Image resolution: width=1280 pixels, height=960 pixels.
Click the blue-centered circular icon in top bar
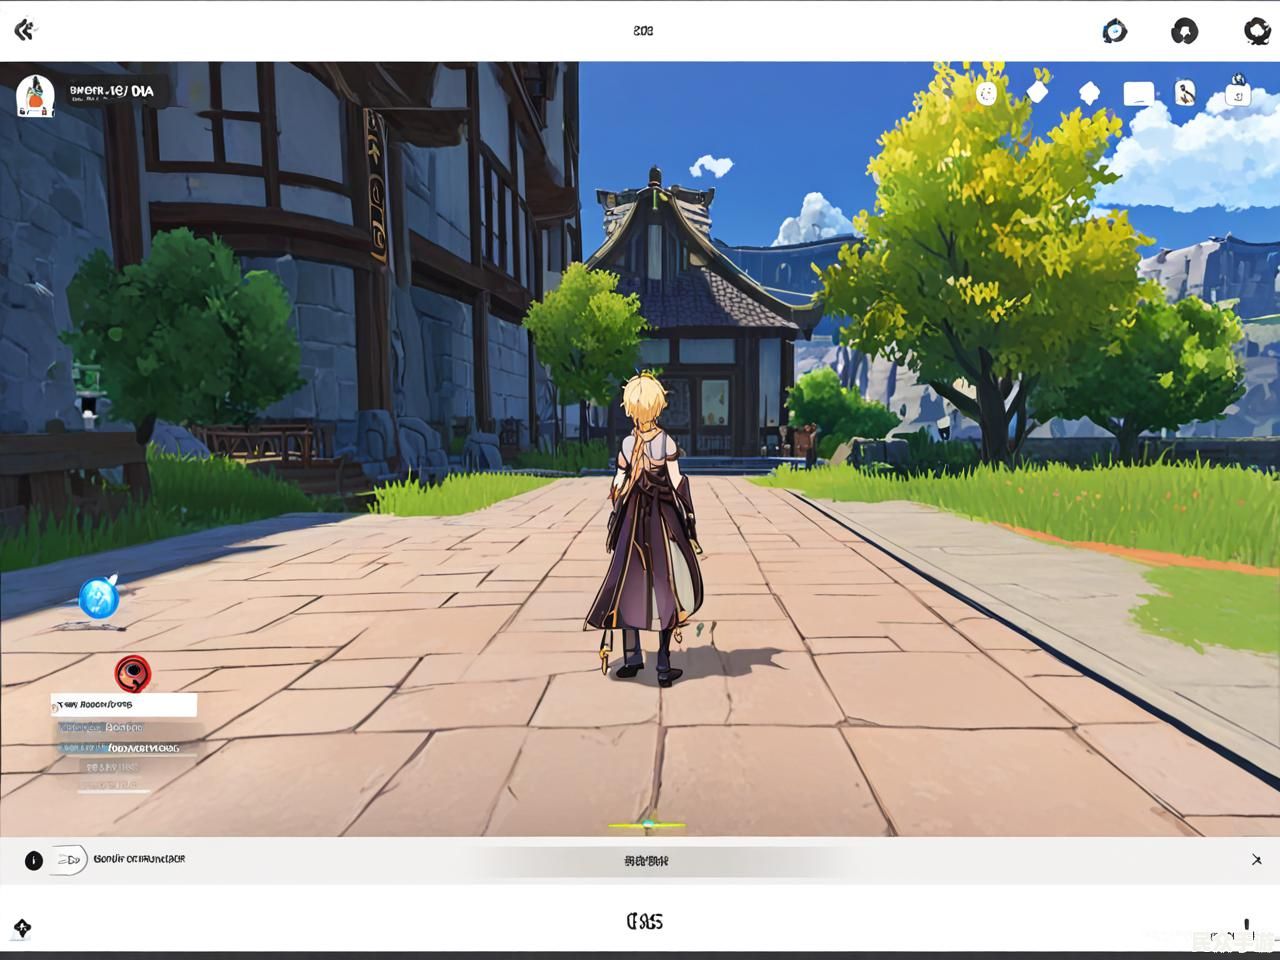[1114, 31]
